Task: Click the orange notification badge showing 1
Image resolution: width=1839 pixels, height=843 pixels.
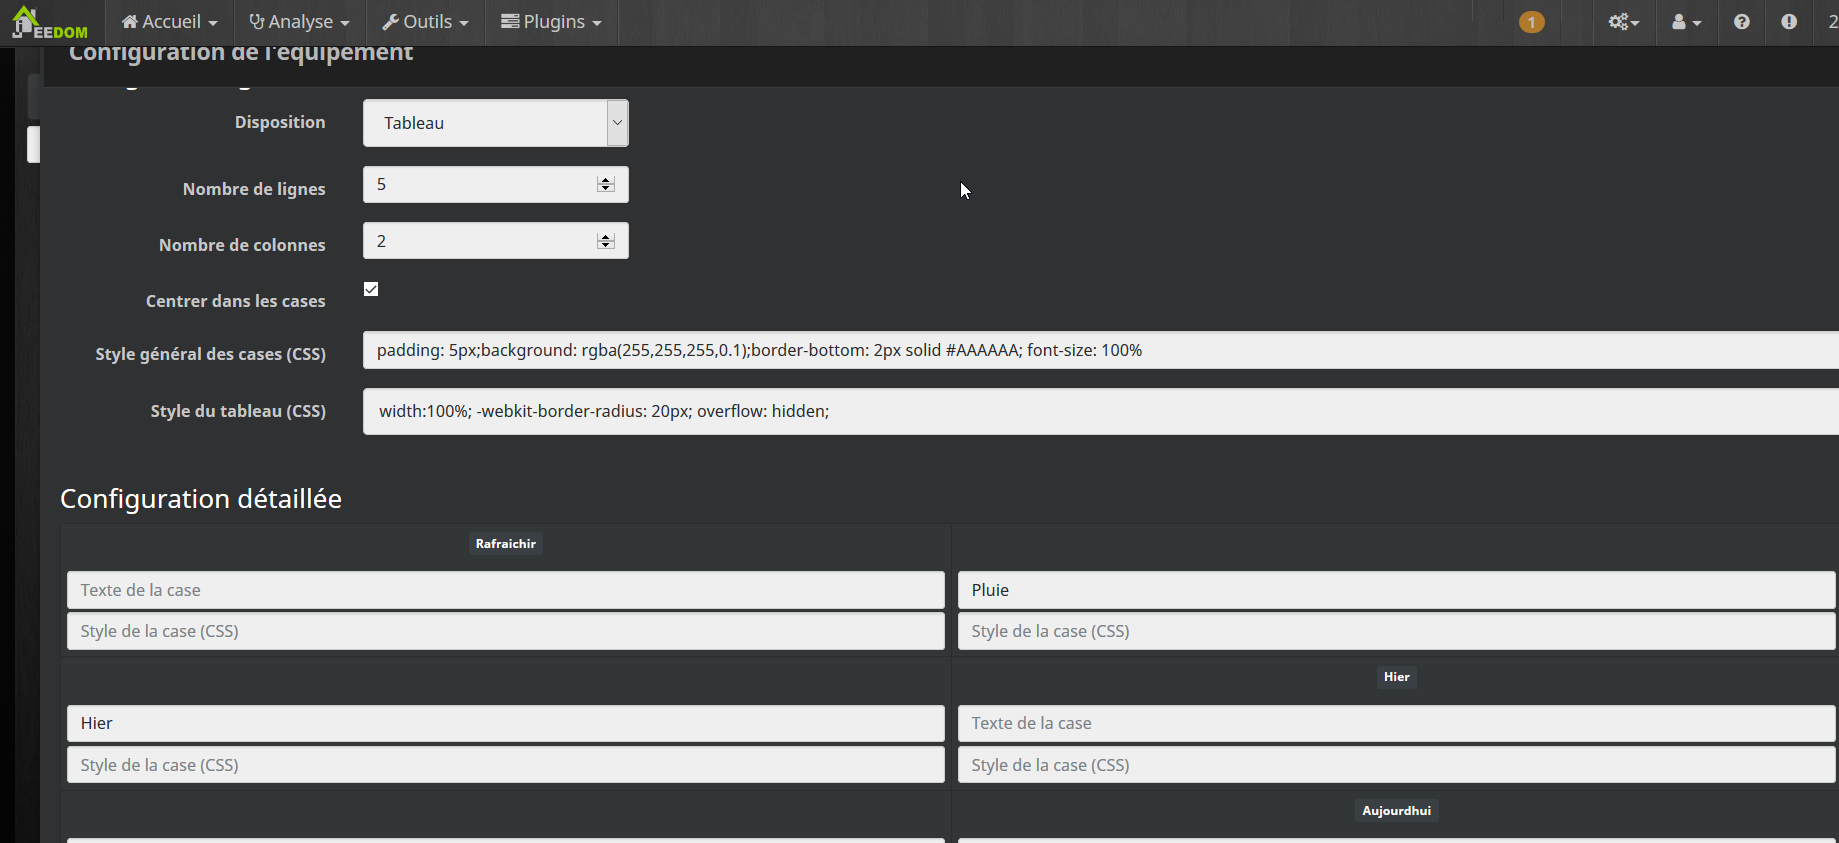Action: tap(1531, 22)
